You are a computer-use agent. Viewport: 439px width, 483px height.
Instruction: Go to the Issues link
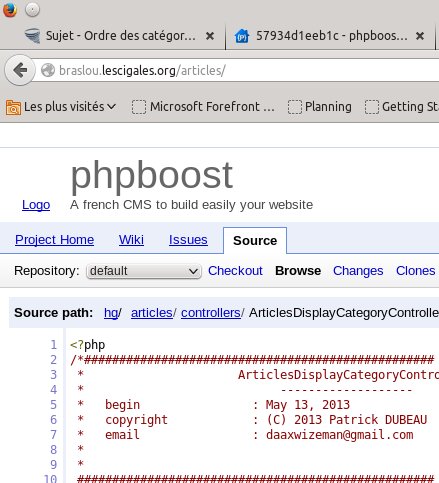click(x=188, y=240)
